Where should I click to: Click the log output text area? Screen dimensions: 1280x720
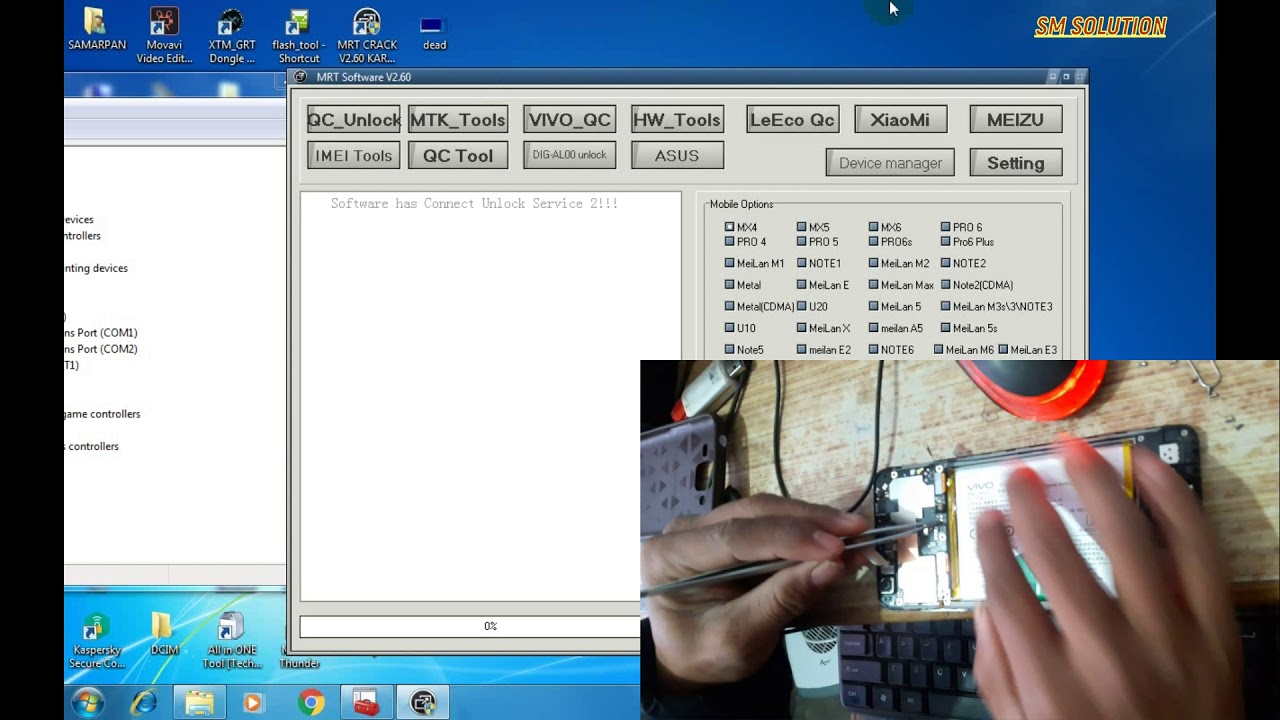coord(490,396)
